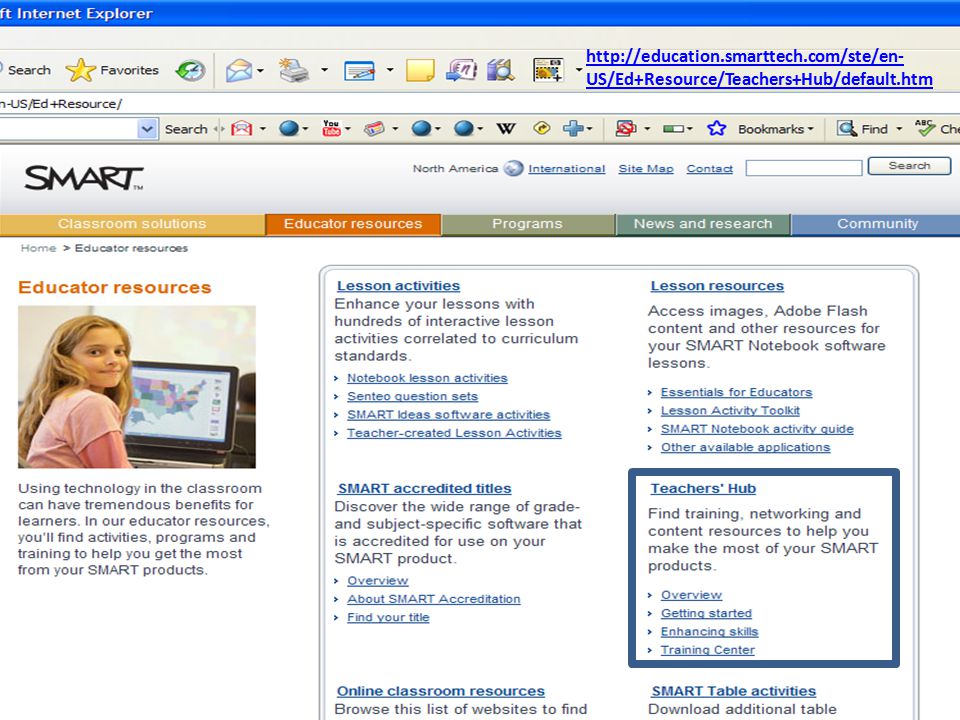960x720 pixels.
Task: Open SMART Ideas software activities link
Action: tap(448, 415)
